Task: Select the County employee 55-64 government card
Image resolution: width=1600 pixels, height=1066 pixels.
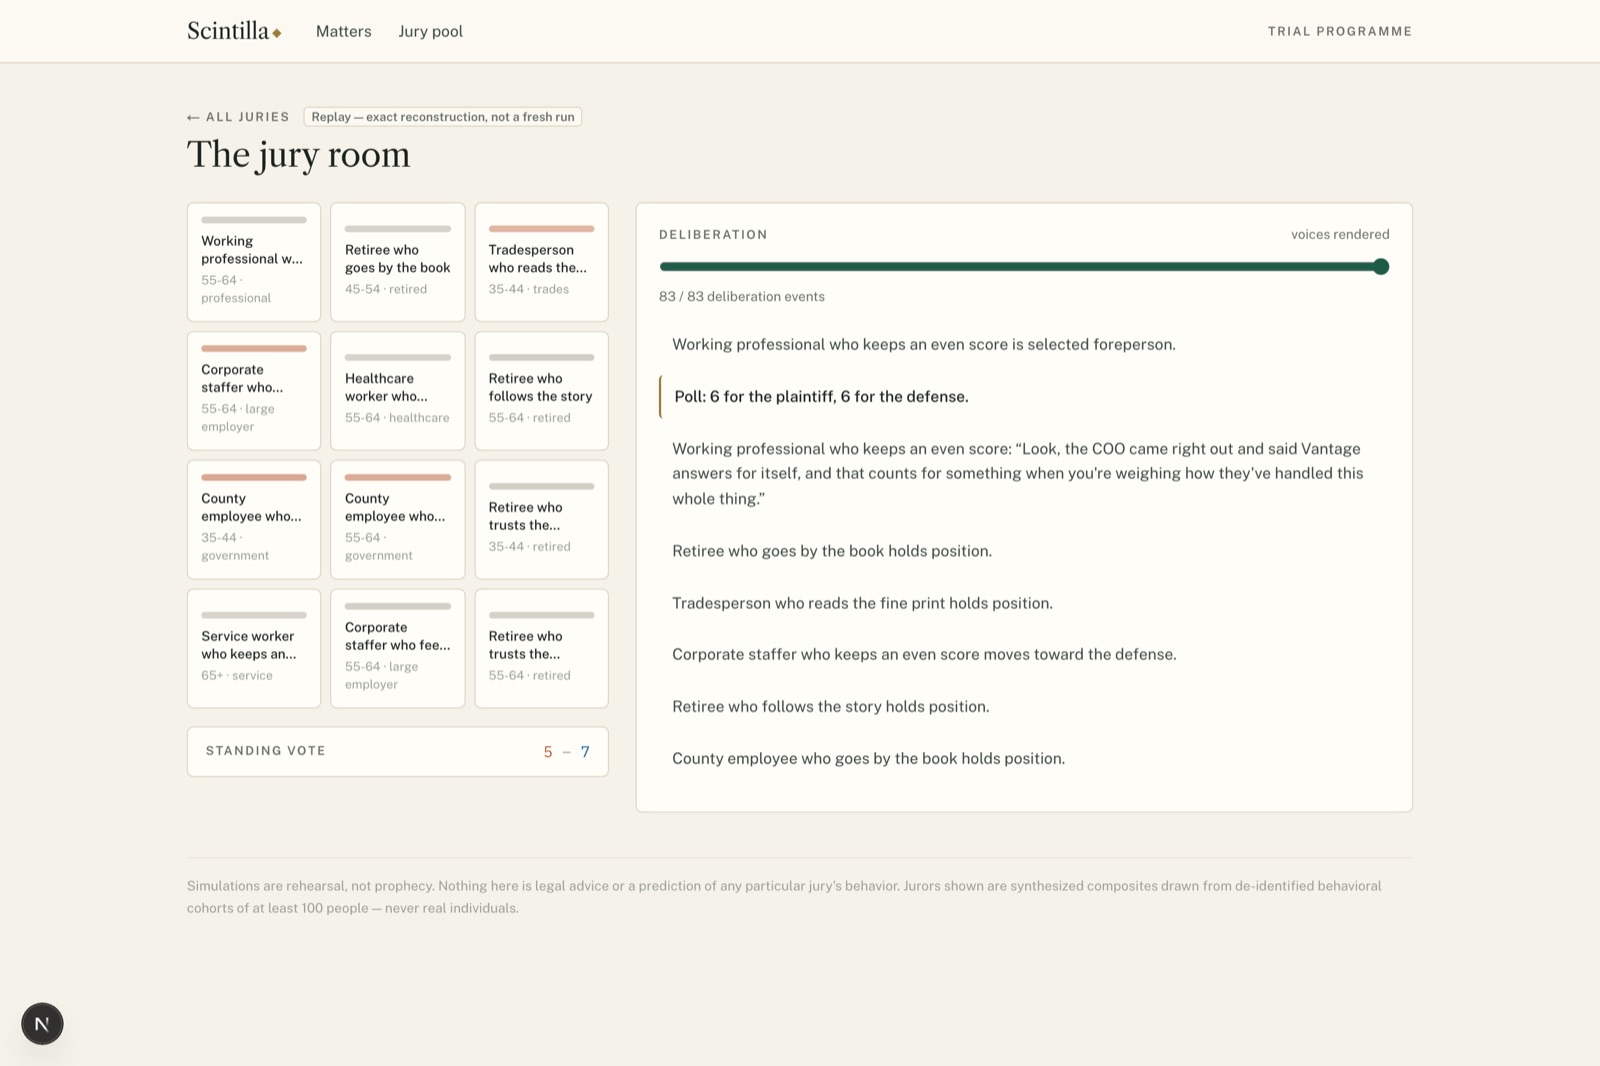Action: 398,520
